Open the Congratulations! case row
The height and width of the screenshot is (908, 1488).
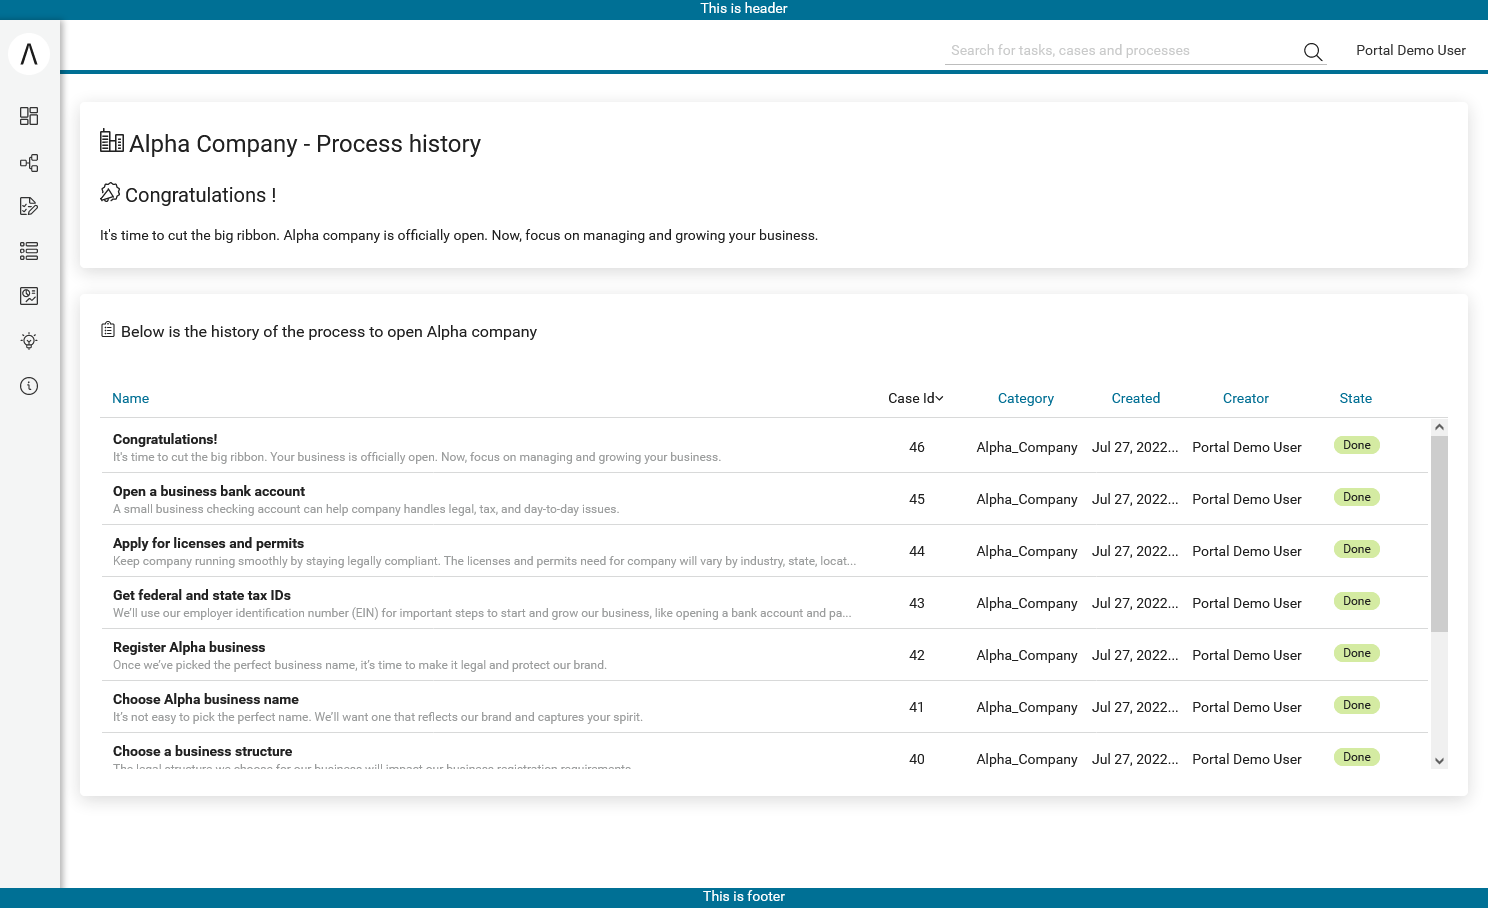coord(764,447)
